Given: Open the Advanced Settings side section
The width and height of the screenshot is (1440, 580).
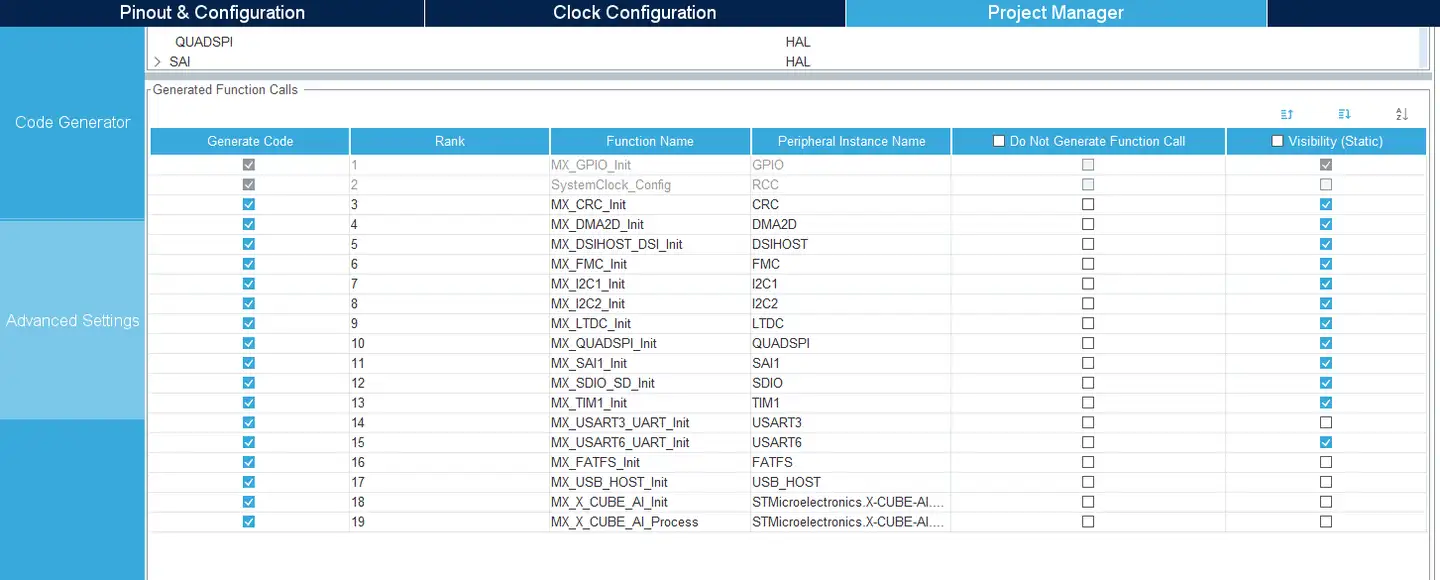Looking at the screenshot, I should pyautogui.click(x=72, y=321).
